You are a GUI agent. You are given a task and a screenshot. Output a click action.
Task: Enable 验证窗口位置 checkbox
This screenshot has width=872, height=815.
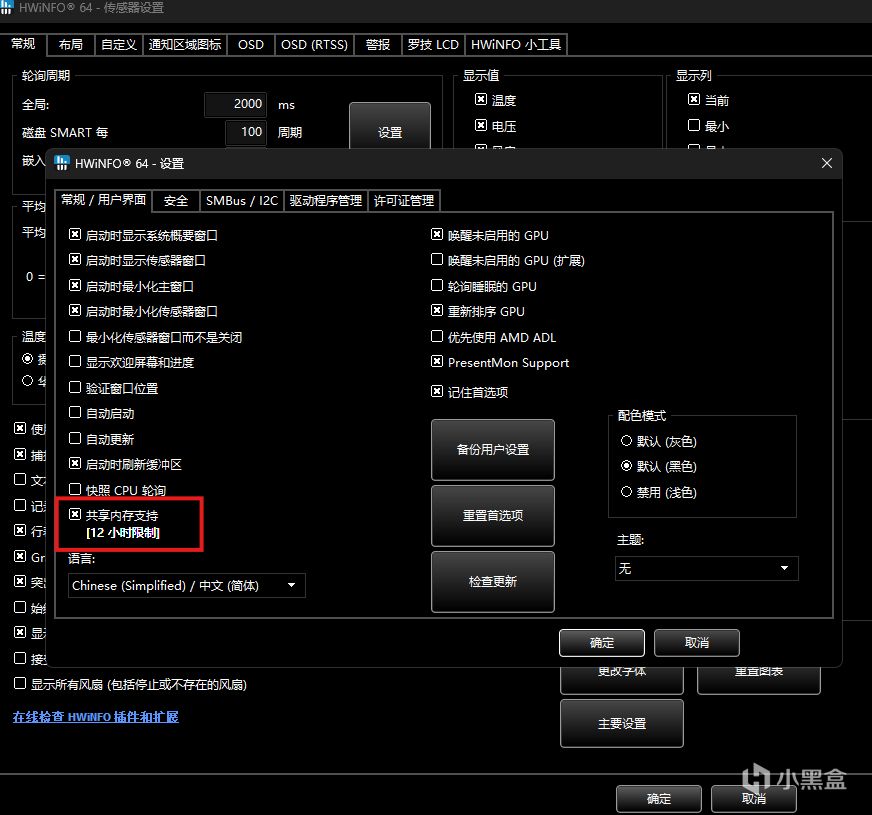tap(75, 387)
